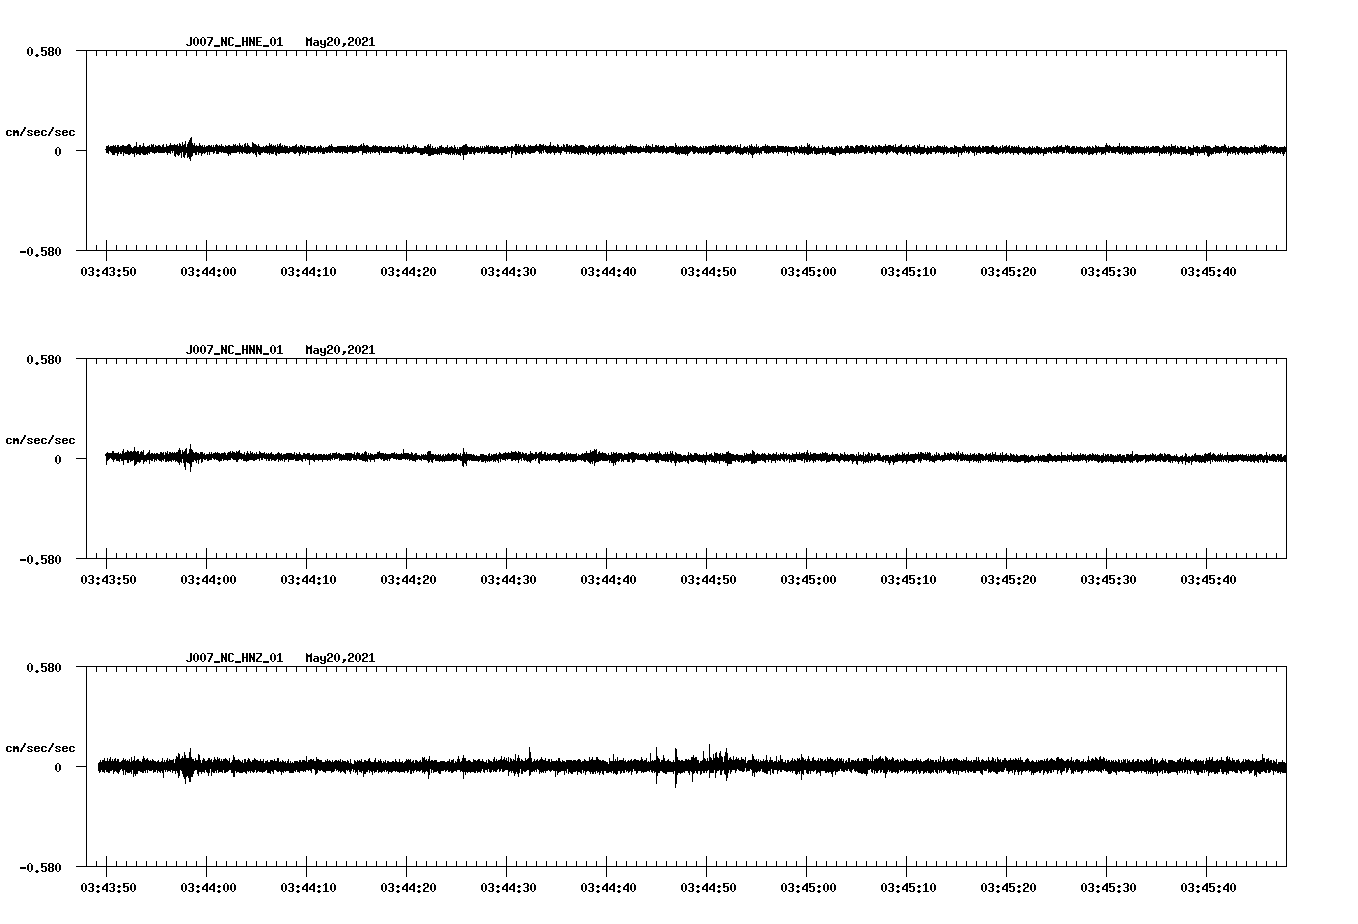Select the J007_NC_HNZ_01 channel title
Screen dimensions: 1358x924
point(235,658)
